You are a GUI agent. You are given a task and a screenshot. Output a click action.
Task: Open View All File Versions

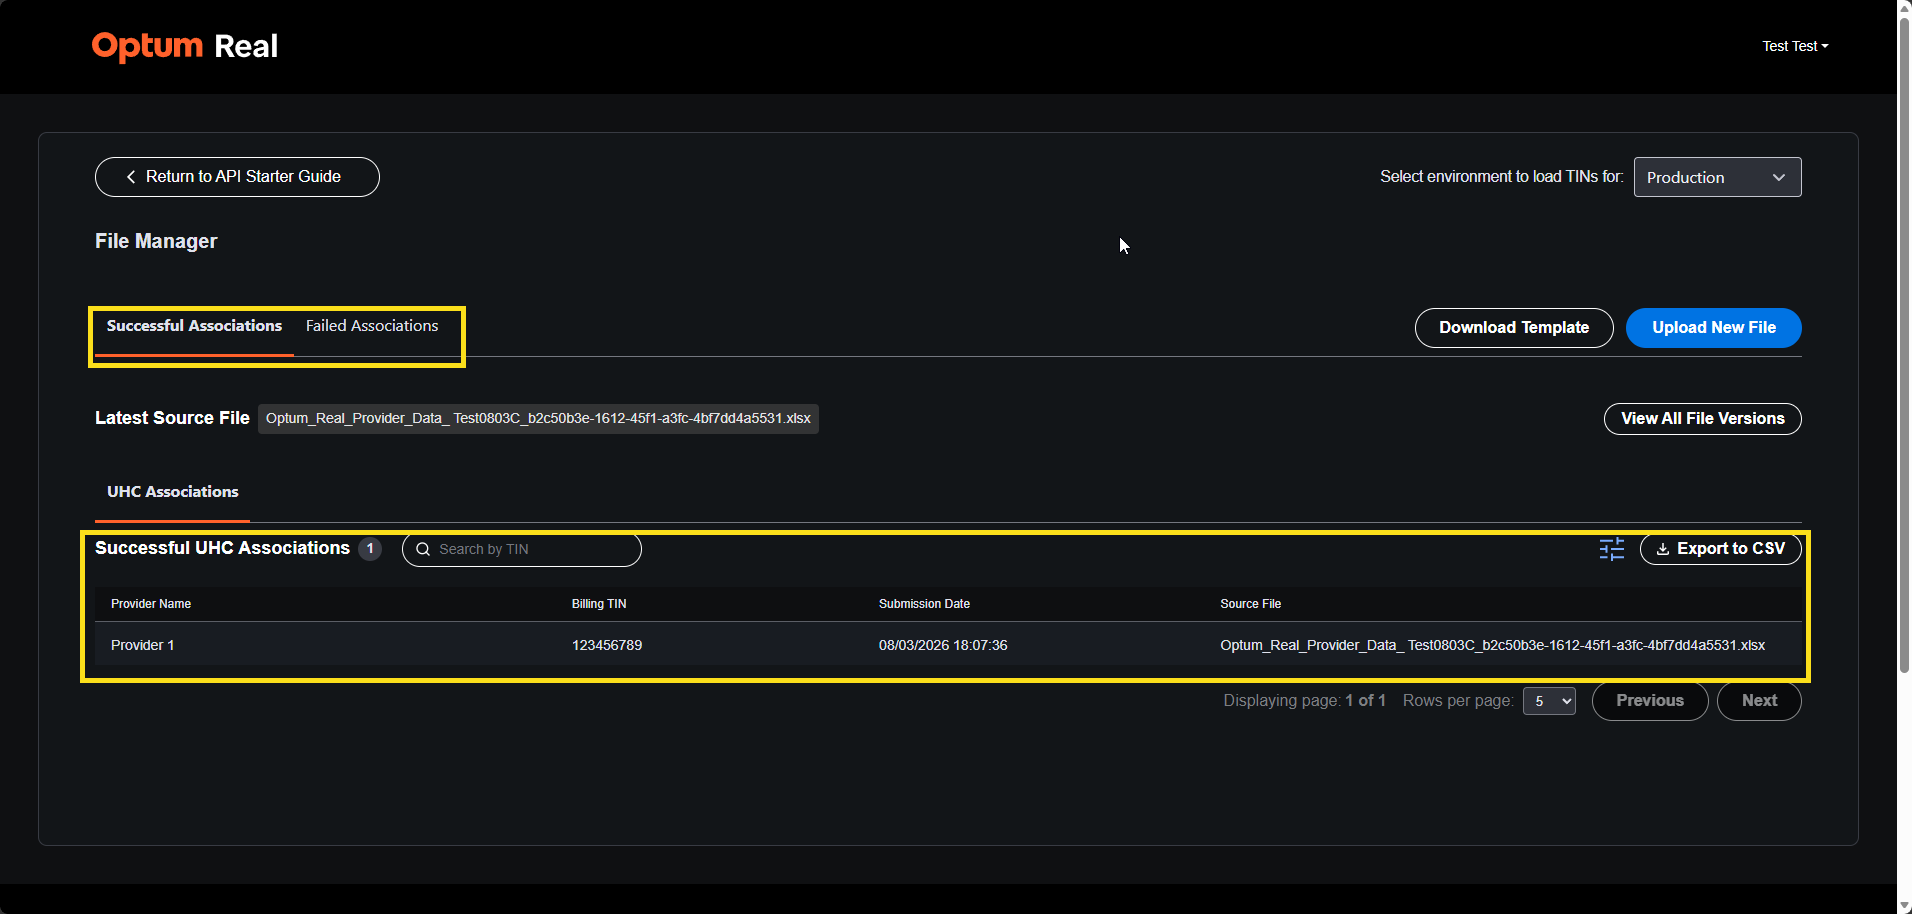point(1702,419)
